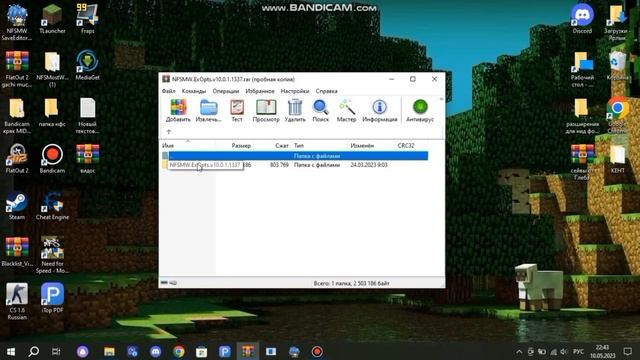This screenshot has height=360, width=640.
Task: Click the red Bandicam record taskbar icon
Action: click(x=317, y=351)
